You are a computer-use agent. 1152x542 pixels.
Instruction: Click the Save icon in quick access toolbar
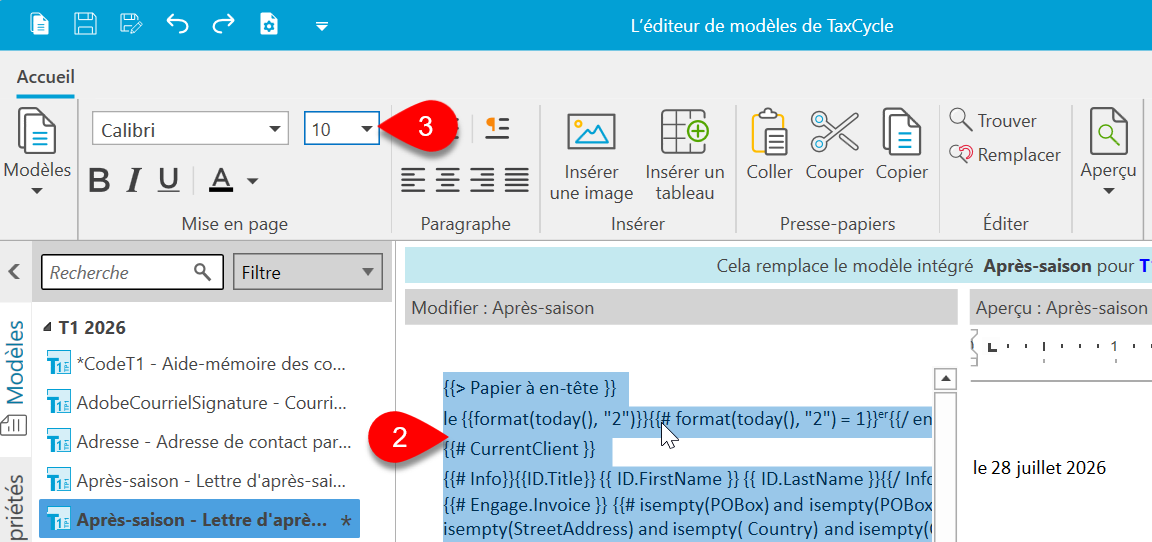pyautogui.click(x=86, y=24)
